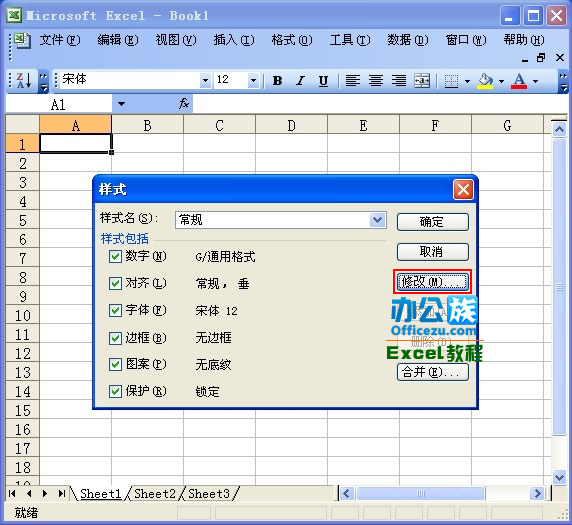Uncheck the 数字(N) checkbox
572x525 pixels.
click(x=115, y=256)
